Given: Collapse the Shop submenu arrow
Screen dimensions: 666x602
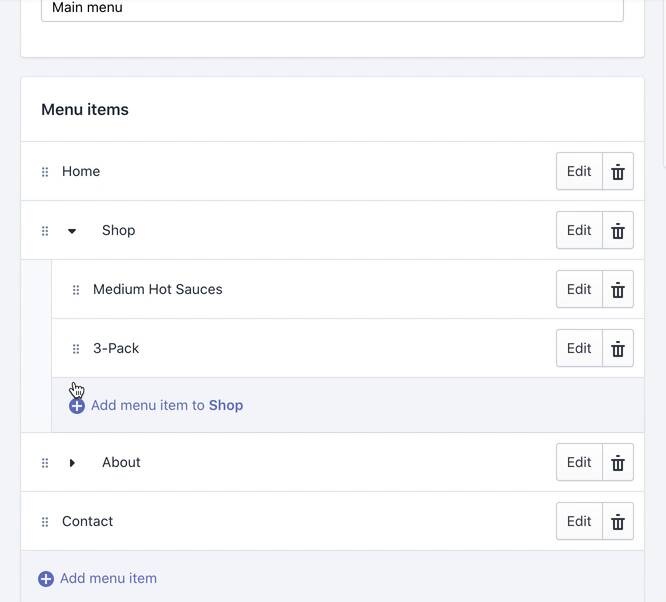Looking at the screenshot, I should click(x=72, y=231).
